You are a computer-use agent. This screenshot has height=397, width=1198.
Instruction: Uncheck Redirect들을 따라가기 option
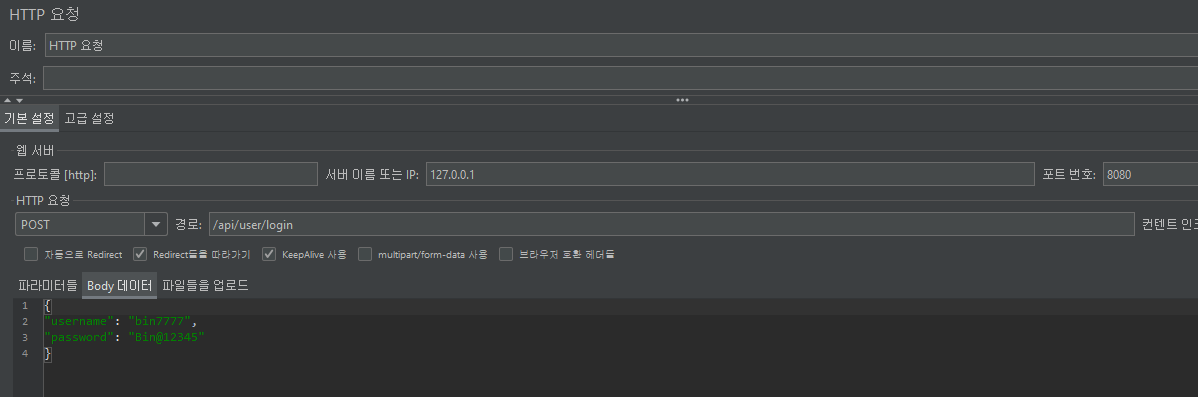coord(140,254)
